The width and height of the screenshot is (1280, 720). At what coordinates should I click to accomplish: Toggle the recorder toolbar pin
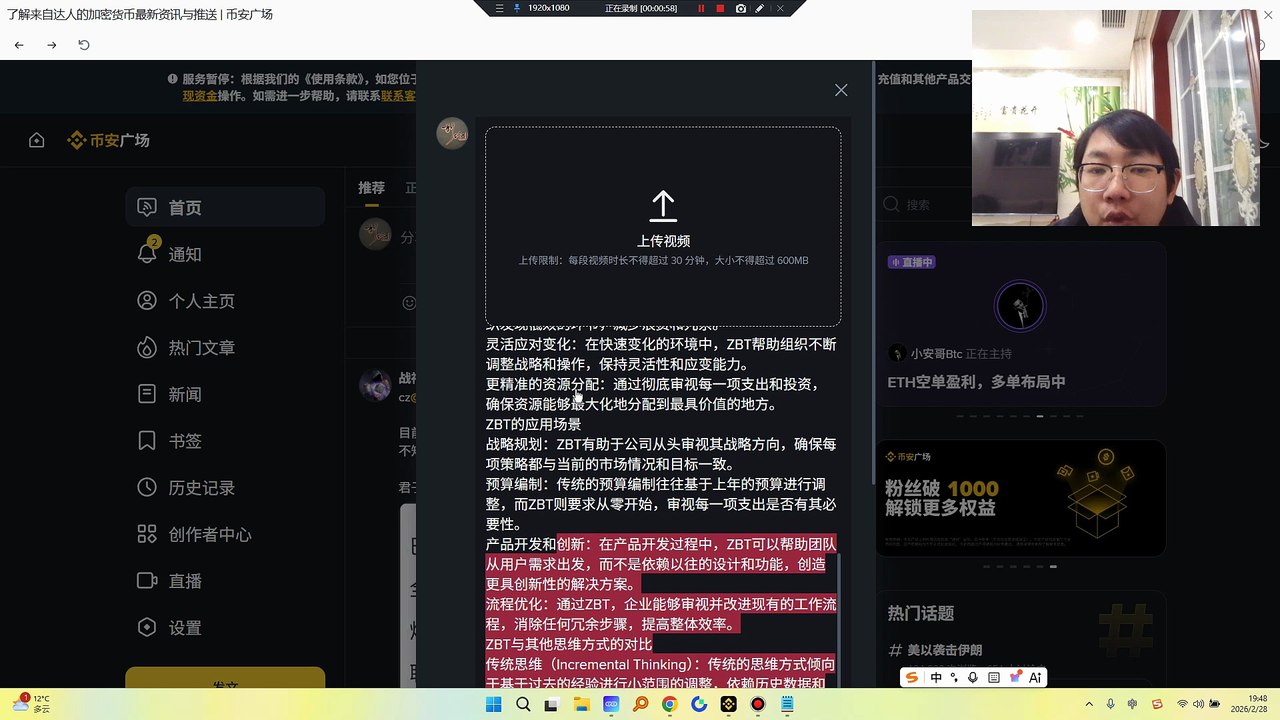[517, 8]
